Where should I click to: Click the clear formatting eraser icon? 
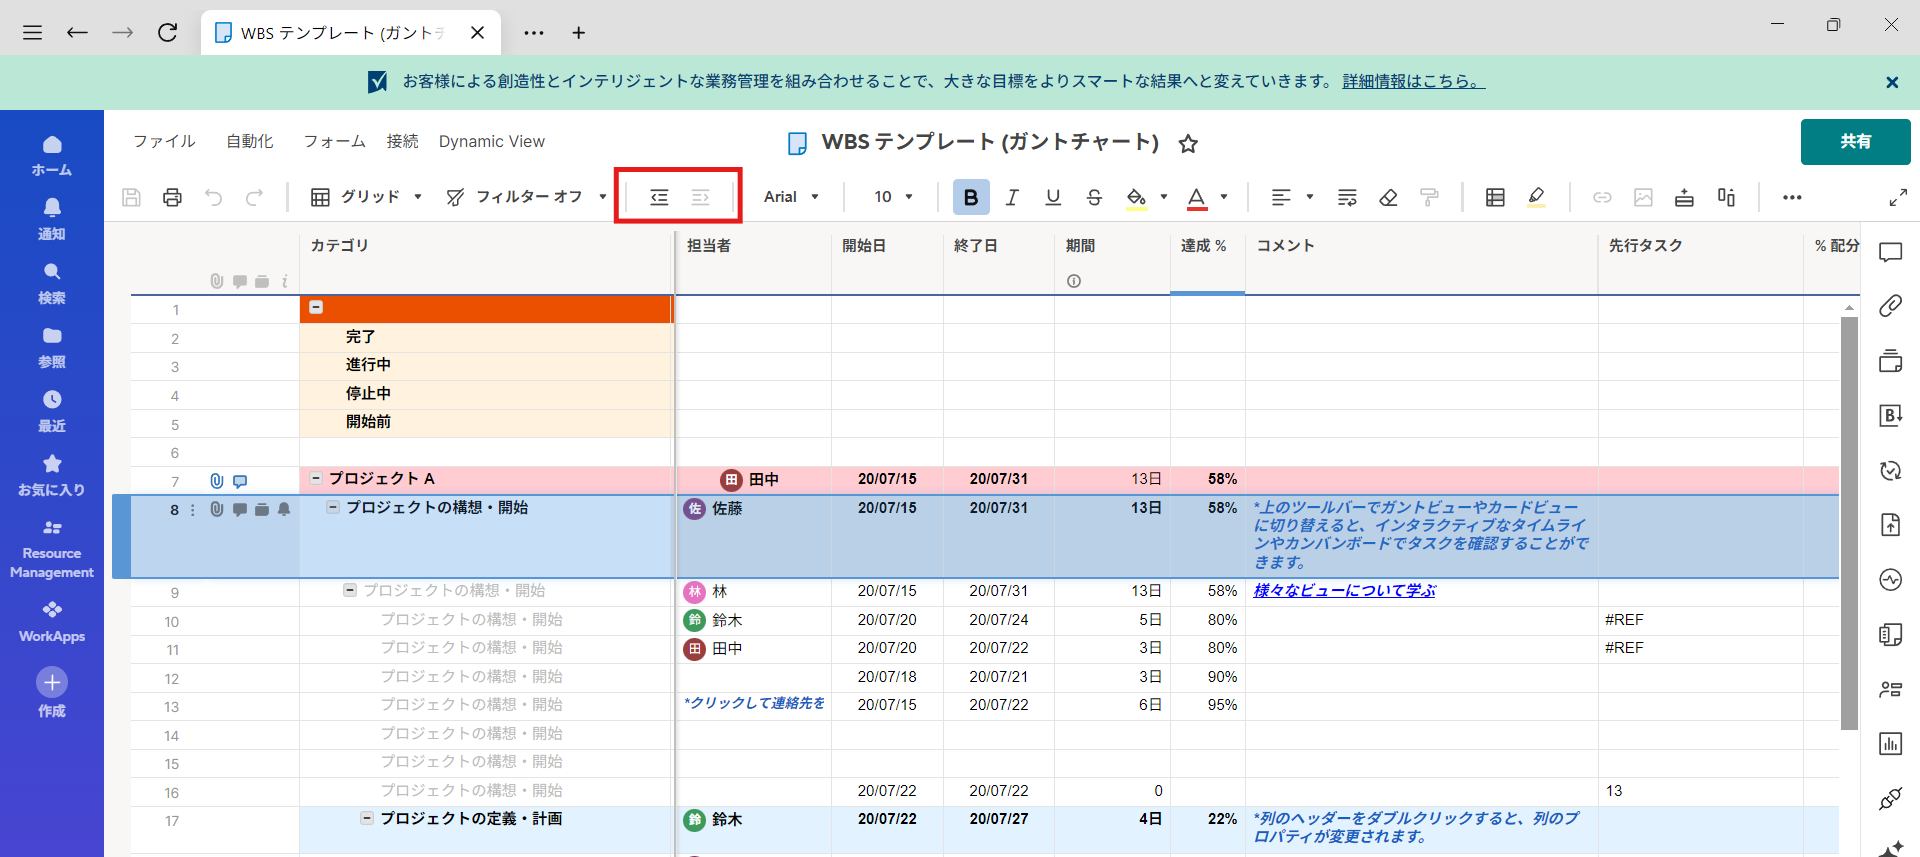coord(1388,197)
